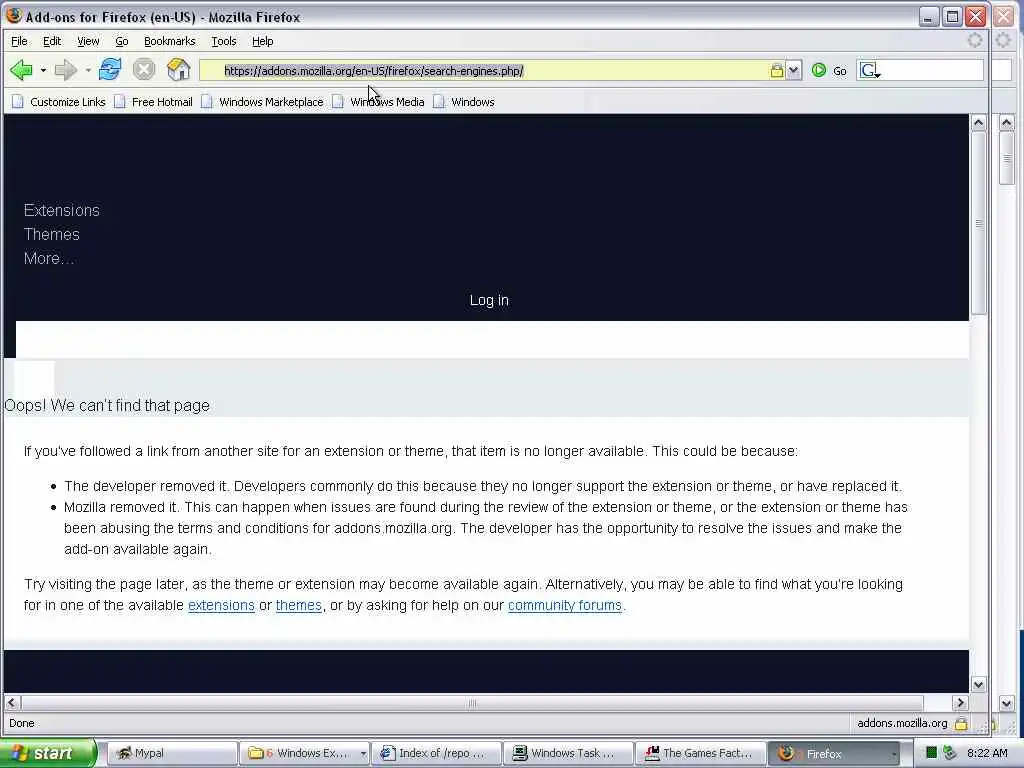1024x768 pixels.
Task: Click the page scrollbar down arrow
Action: coord(978,684)
